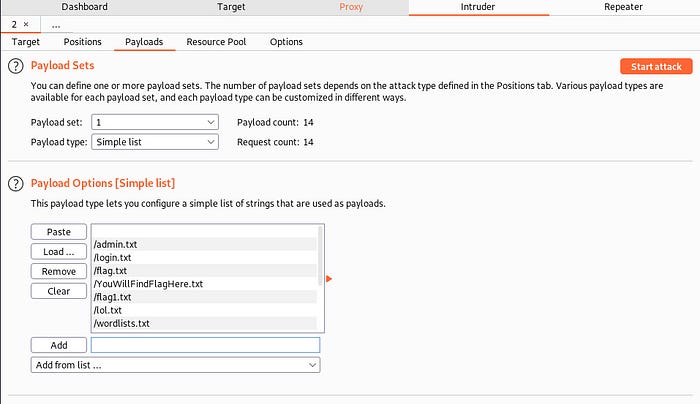Click the Load ... button
700x404 pixels.
58,251
